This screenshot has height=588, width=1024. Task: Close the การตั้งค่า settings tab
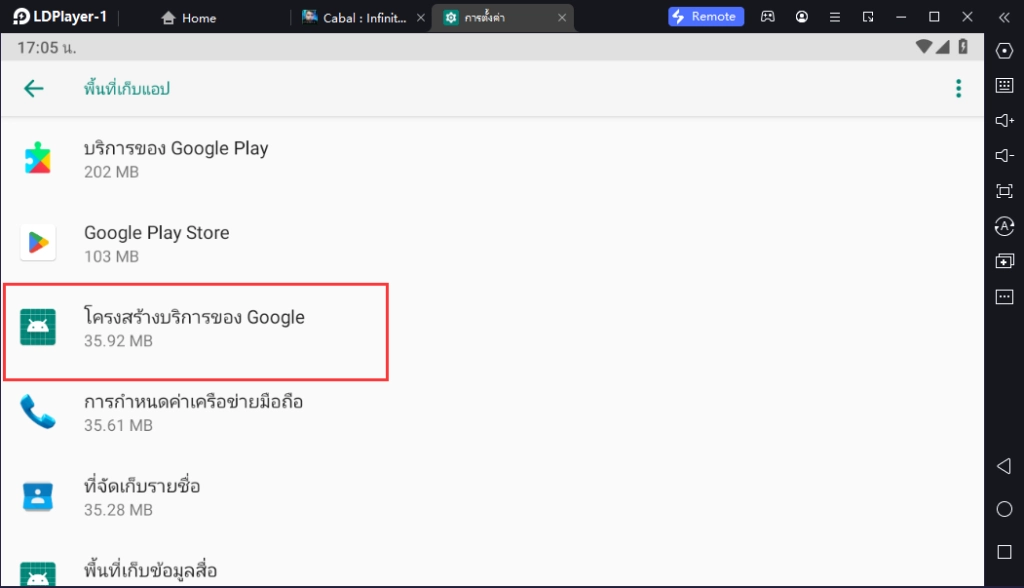click(562, 18)
